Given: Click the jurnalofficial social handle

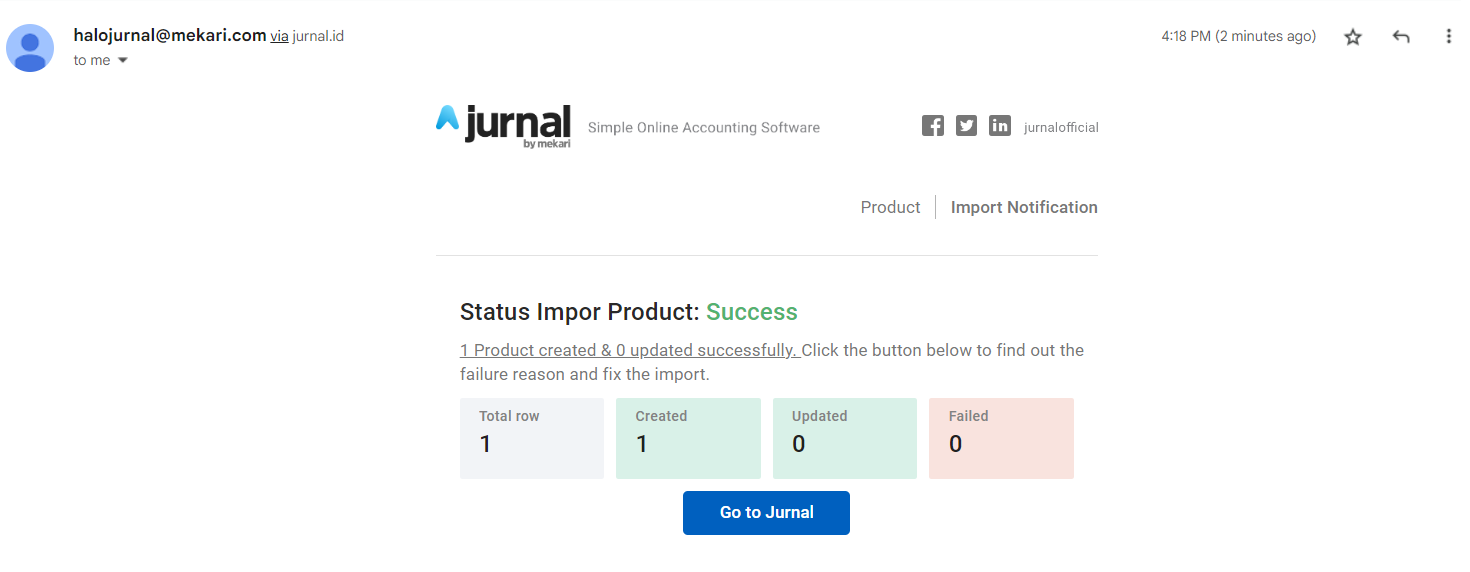Looking at the screenshot, I should coord(1061,127).
